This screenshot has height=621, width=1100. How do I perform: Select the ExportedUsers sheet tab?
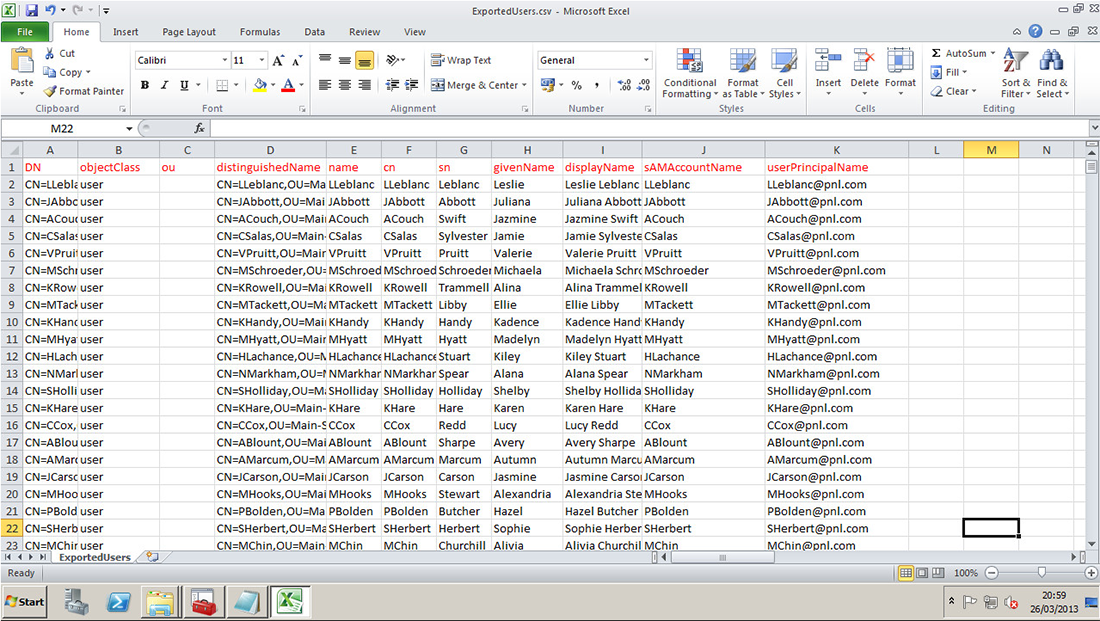[93, 556]
